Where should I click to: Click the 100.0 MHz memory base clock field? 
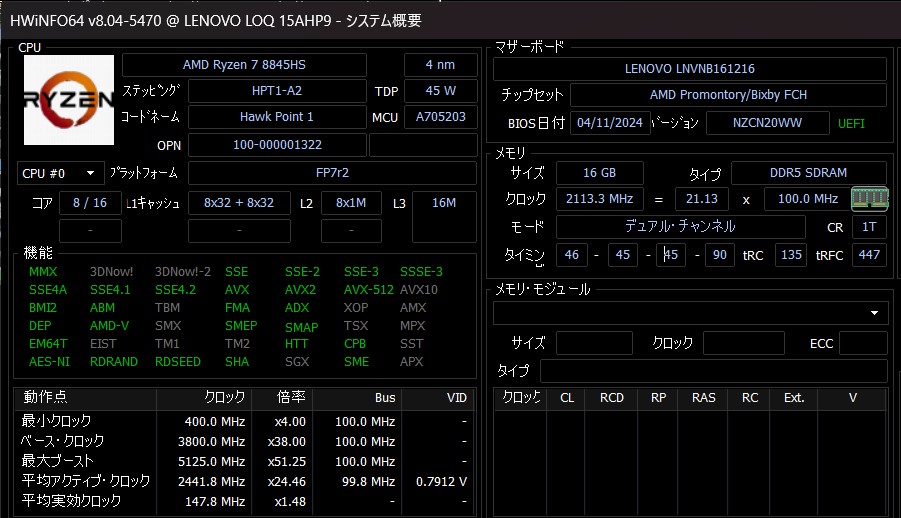[x=807, y=199]
